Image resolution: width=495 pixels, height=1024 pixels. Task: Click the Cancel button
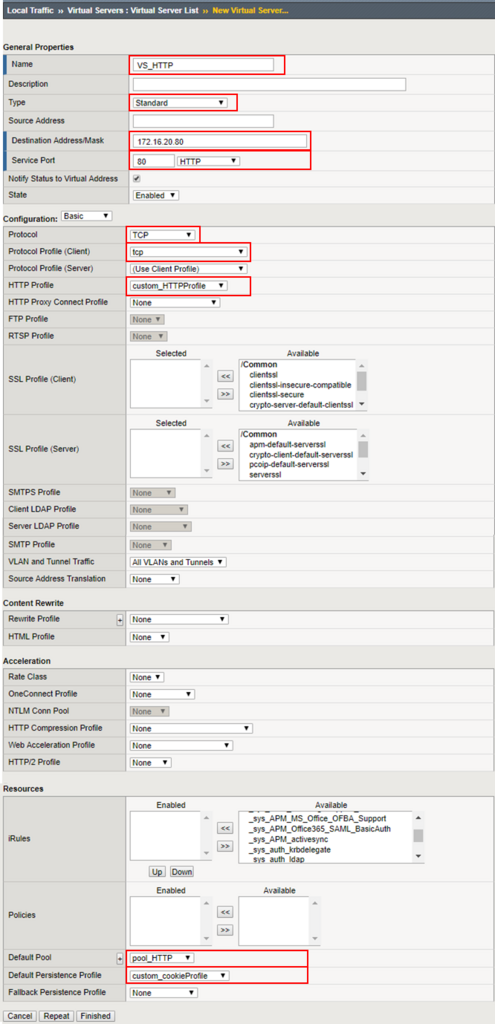pyautogui.click(x=20, y=1016)
